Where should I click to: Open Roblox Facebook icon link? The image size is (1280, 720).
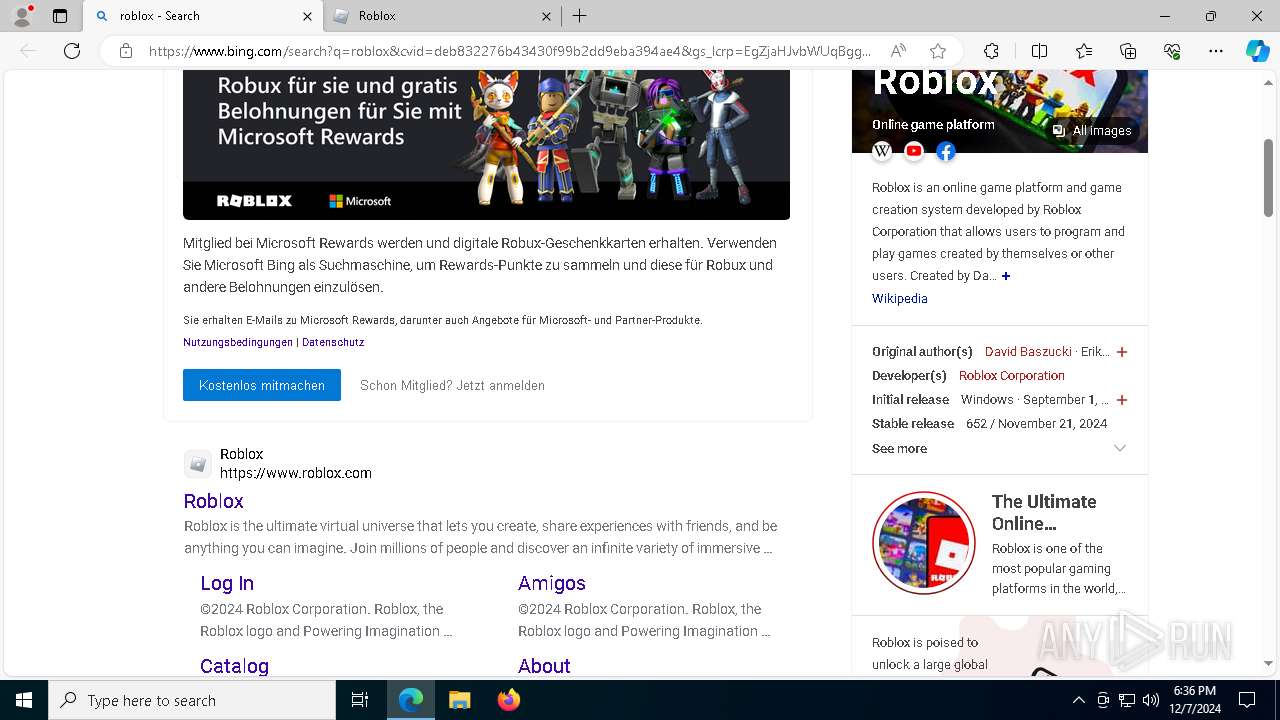(x=946, y=151)
